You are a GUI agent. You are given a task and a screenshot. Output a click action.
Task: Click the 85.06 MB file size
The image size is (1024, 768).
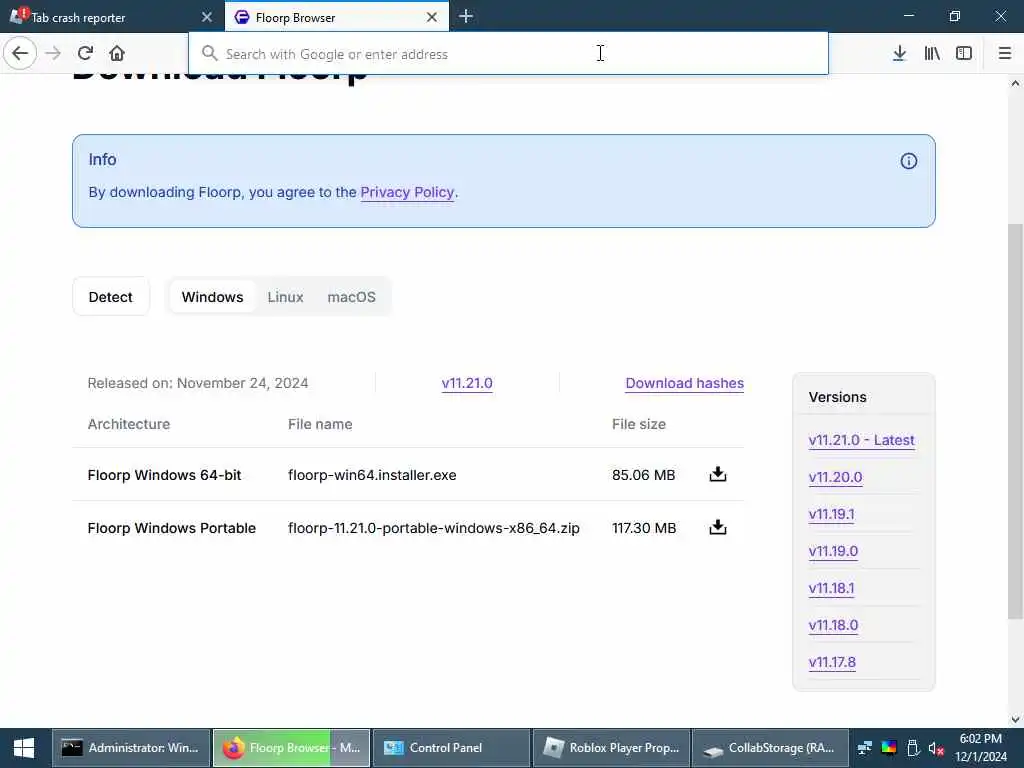click(643, 475)
